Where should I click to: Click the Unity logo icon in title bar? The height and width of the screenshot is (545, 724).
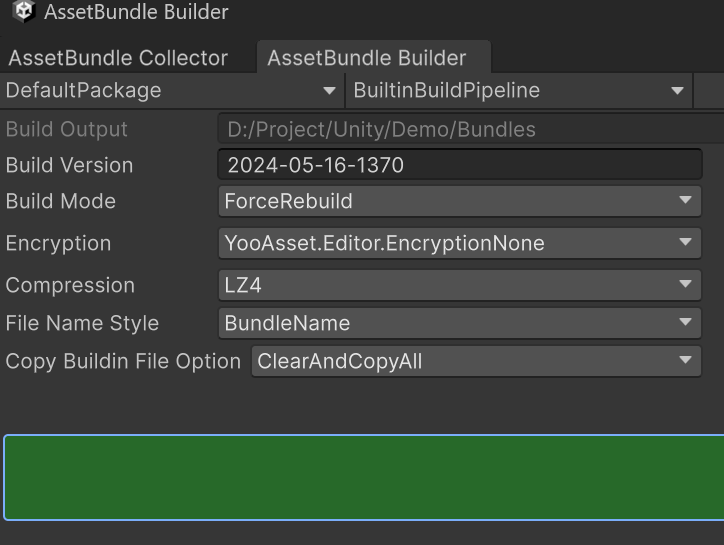pyautogui.click(x=22, y=13)
